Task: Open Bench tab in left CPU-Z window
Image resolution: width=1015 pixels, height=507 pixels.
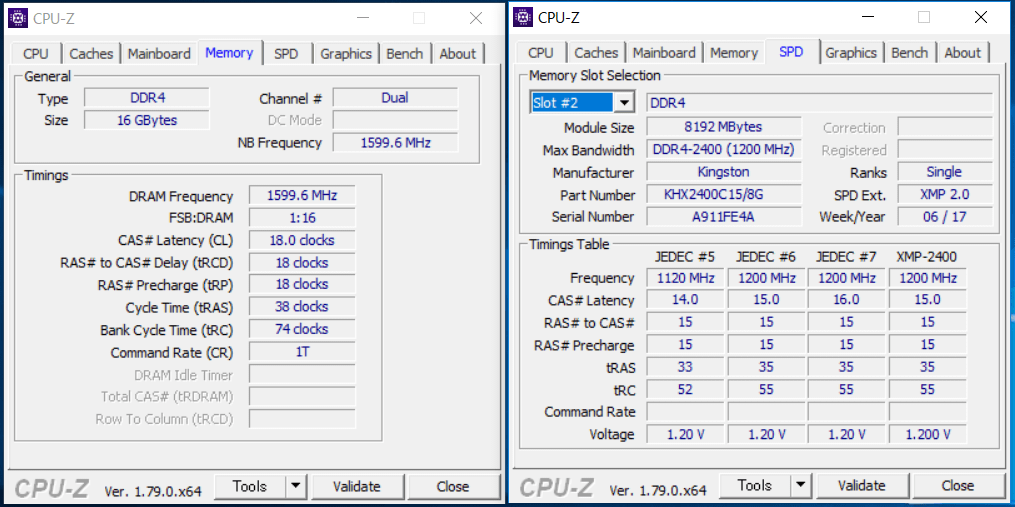Action: 405,54
